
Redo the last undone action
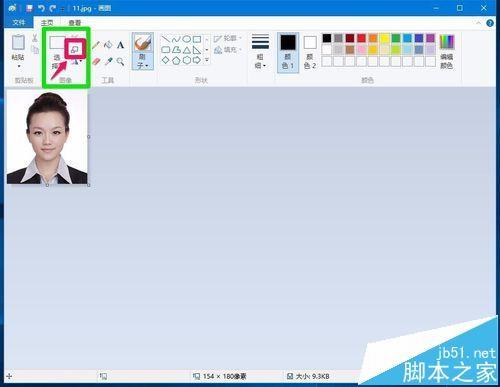[x=53, y=8]
